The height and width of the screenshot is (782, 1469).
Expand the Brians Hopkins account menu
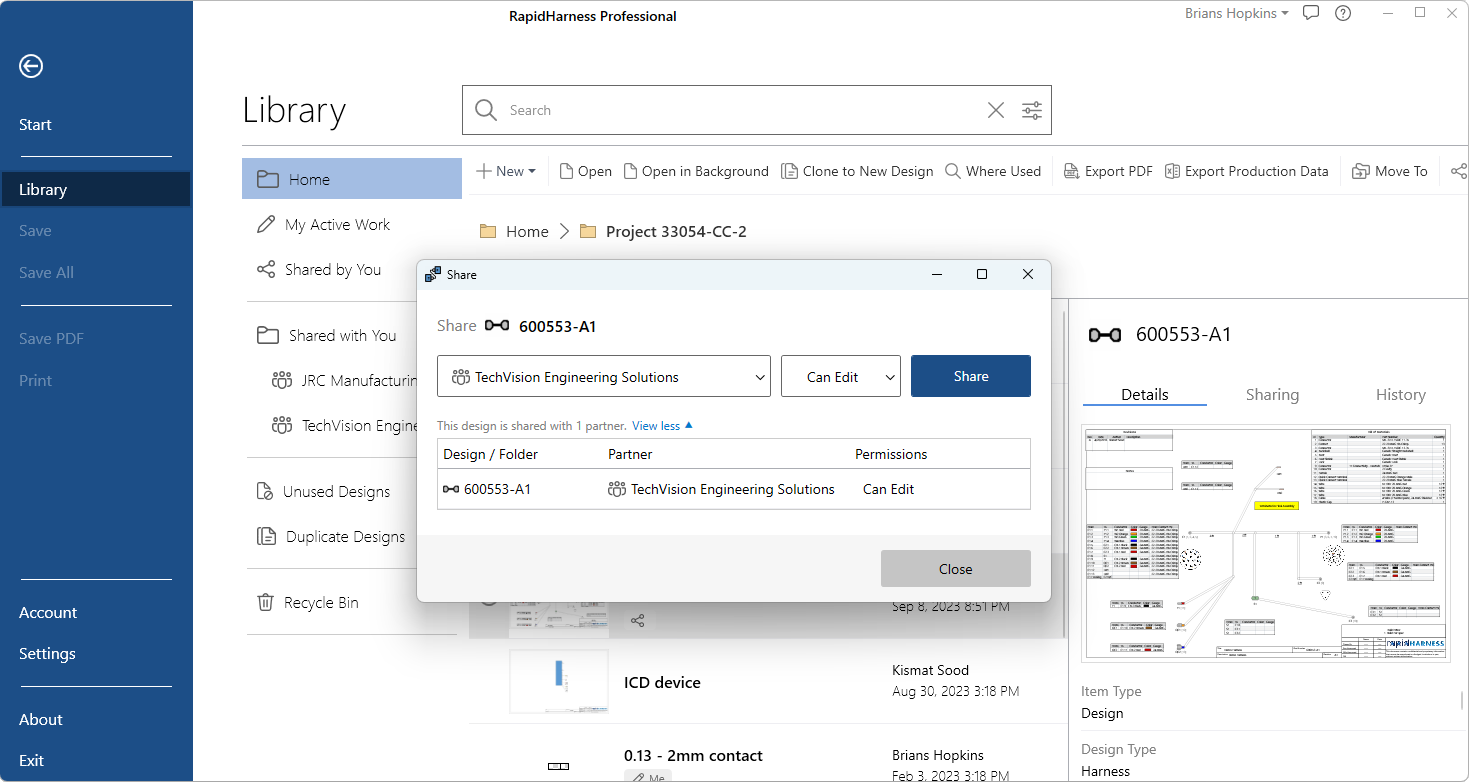[x=1236, y=13]
